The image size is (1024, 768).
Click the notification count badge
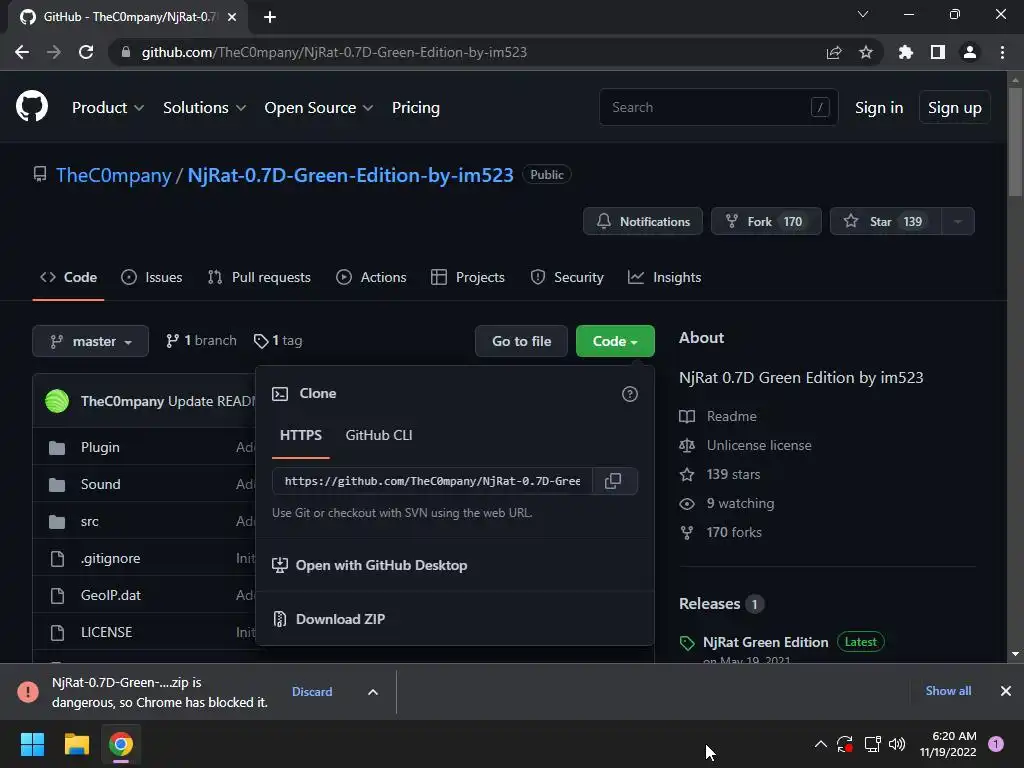tap(996, 744)
